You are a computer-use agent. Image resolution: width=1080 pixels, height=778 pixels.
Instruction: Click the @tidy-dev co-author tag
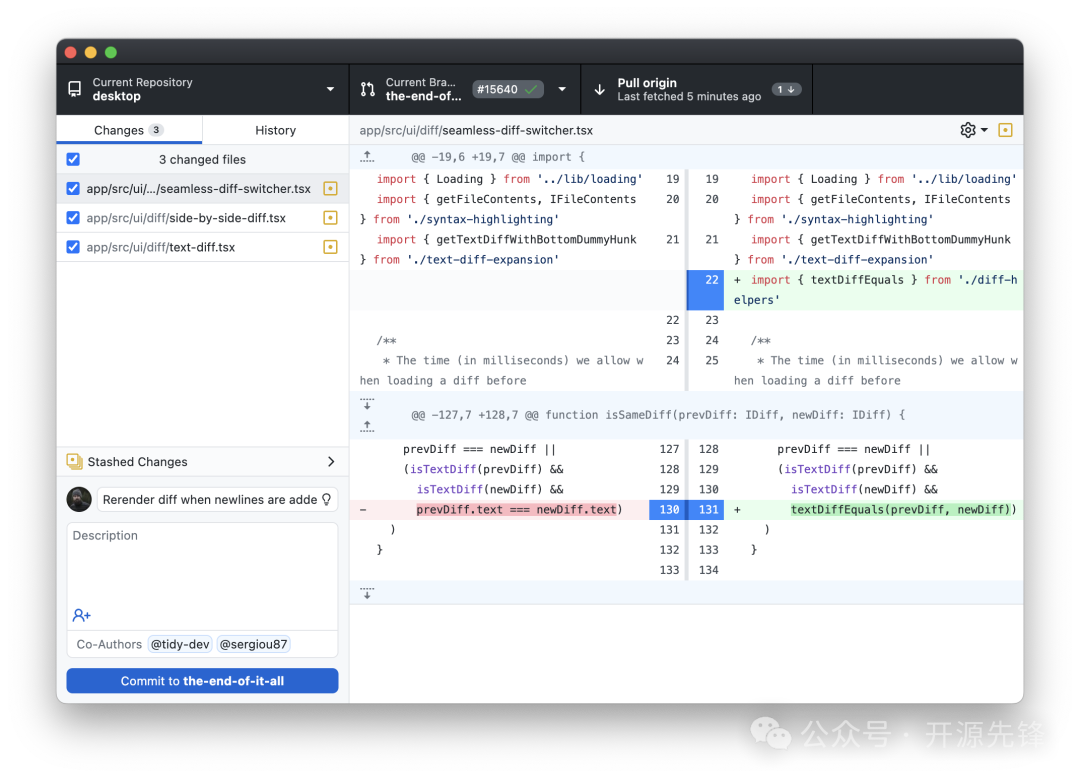[x=180, y=644]
